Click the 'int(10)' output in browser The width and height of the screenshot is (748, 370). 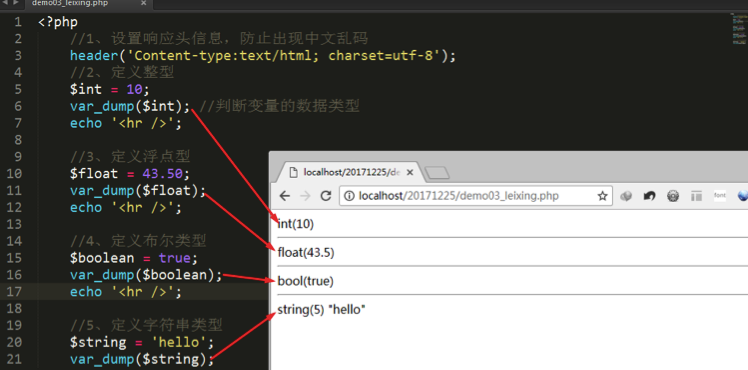296,224
